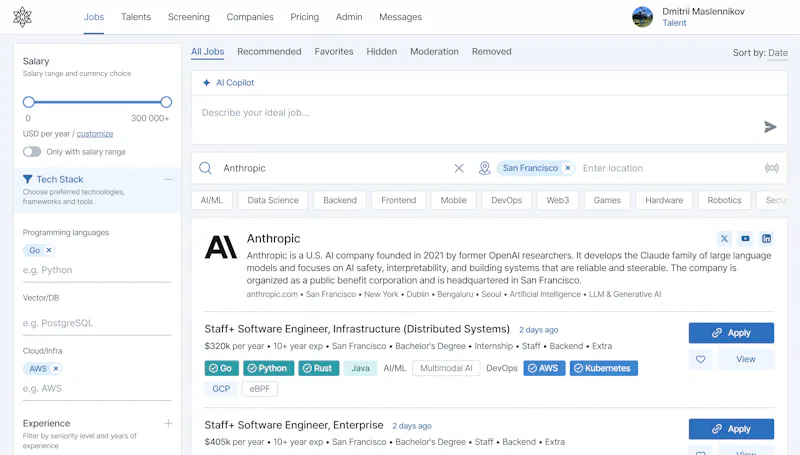Filter by Data Science category chip
This screenshot has width=800, height=455.
(x=273, y=200)
